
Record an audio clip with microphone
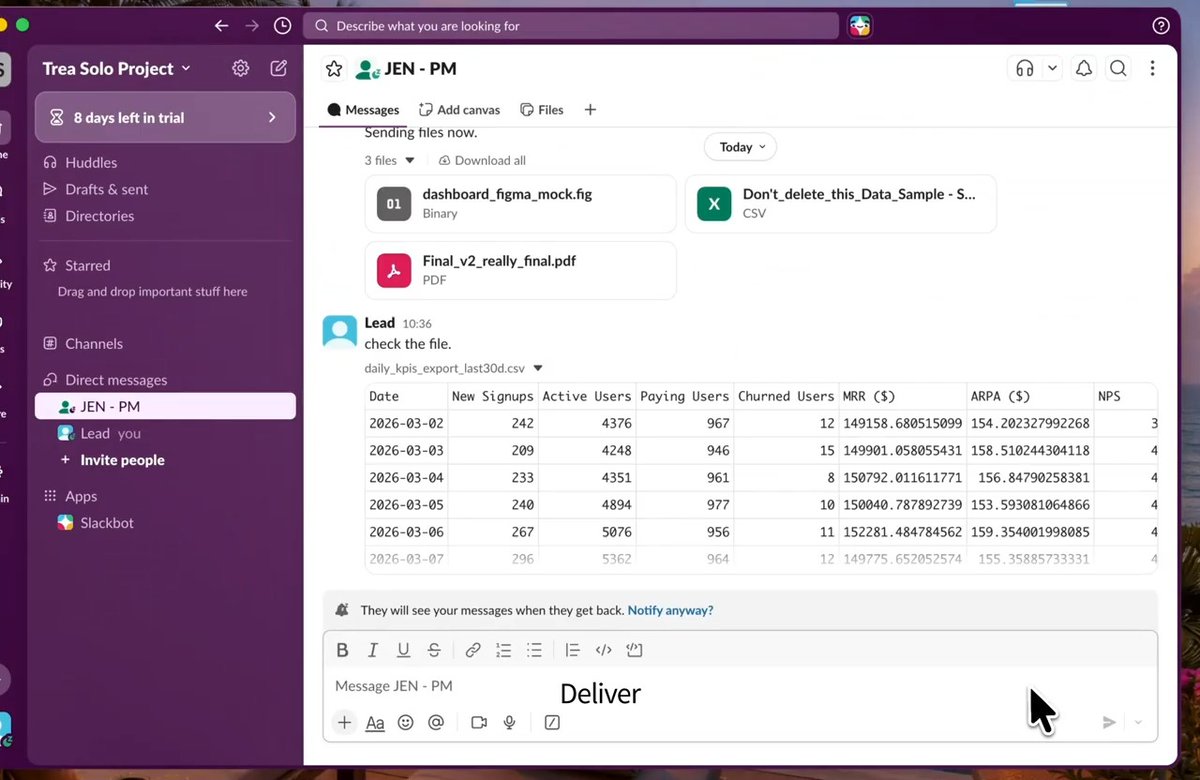click(x=509, y=722)
